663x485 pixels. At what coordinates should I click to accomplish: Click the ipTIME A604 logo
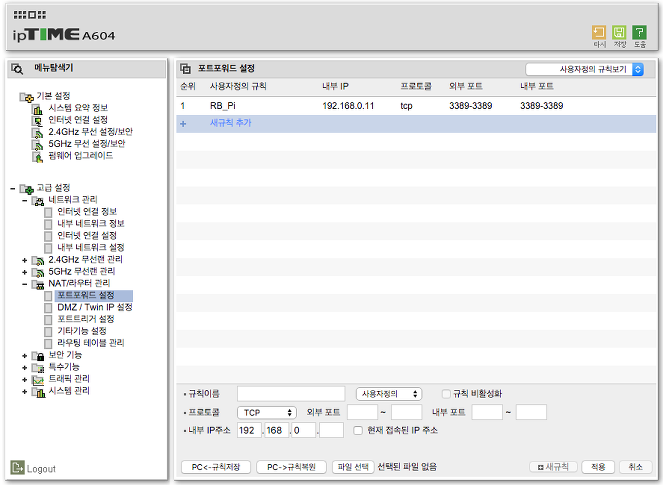pyautogui.click(x=63, y=35)
